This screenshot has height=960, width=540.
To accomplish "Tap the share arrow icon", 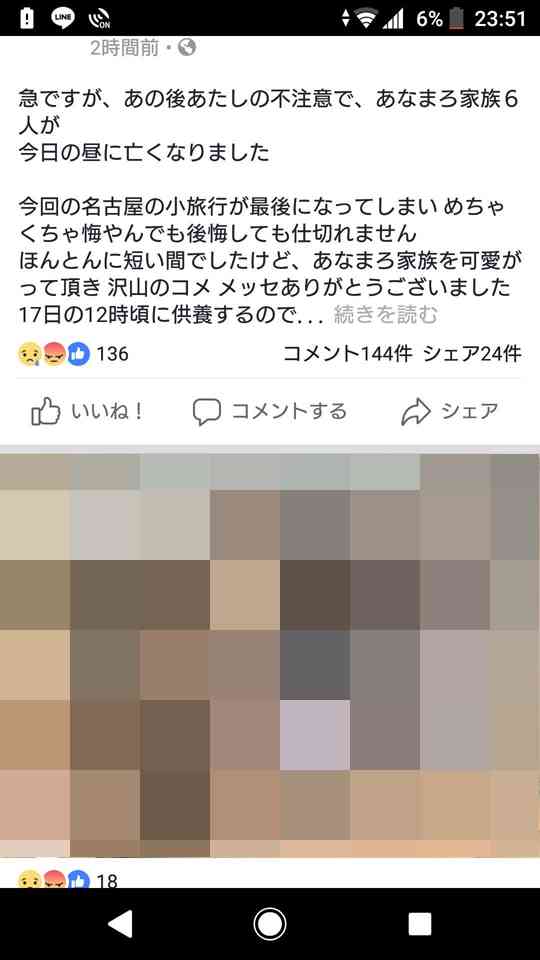I will click(416, 411).
